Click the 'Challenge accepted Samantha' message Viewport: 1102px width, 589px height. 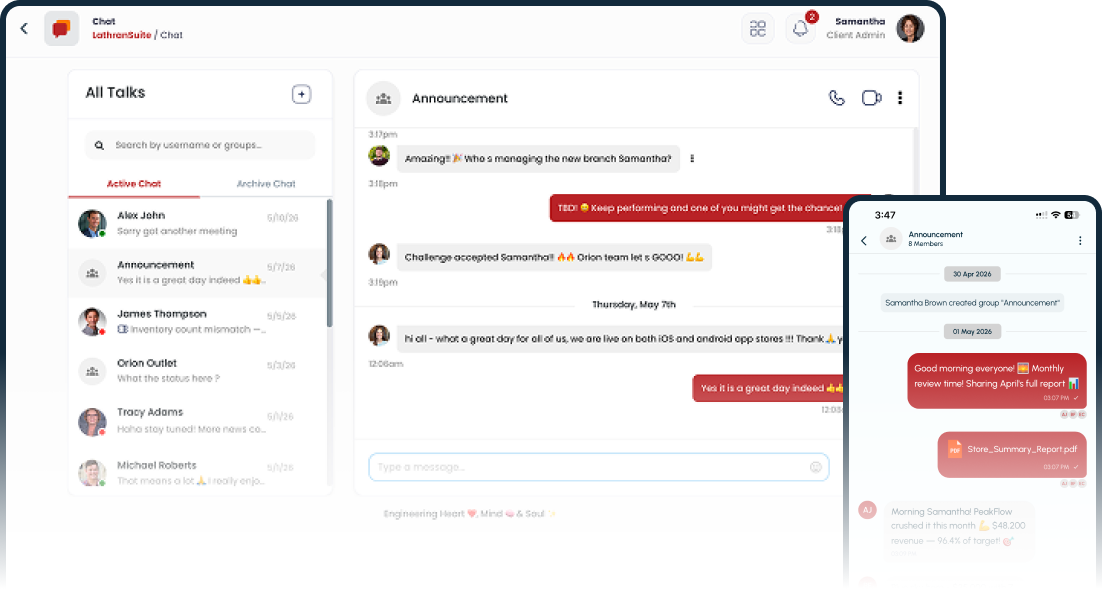(x=554, y=257)
